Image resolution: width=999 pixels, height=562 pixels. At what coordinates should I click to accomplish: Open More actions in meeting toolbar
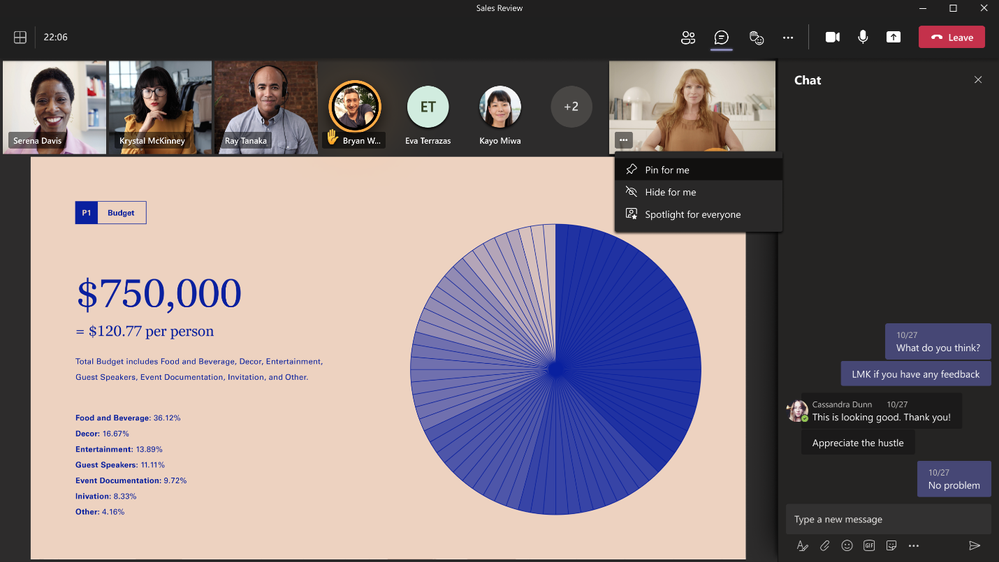[x=788, y=38]
